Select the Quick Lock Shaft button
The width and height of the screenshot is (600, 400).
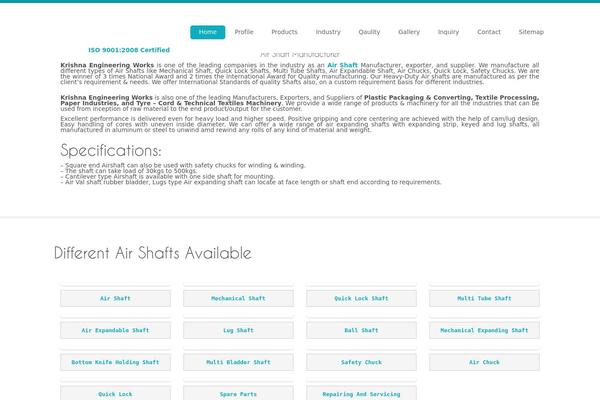361,298
